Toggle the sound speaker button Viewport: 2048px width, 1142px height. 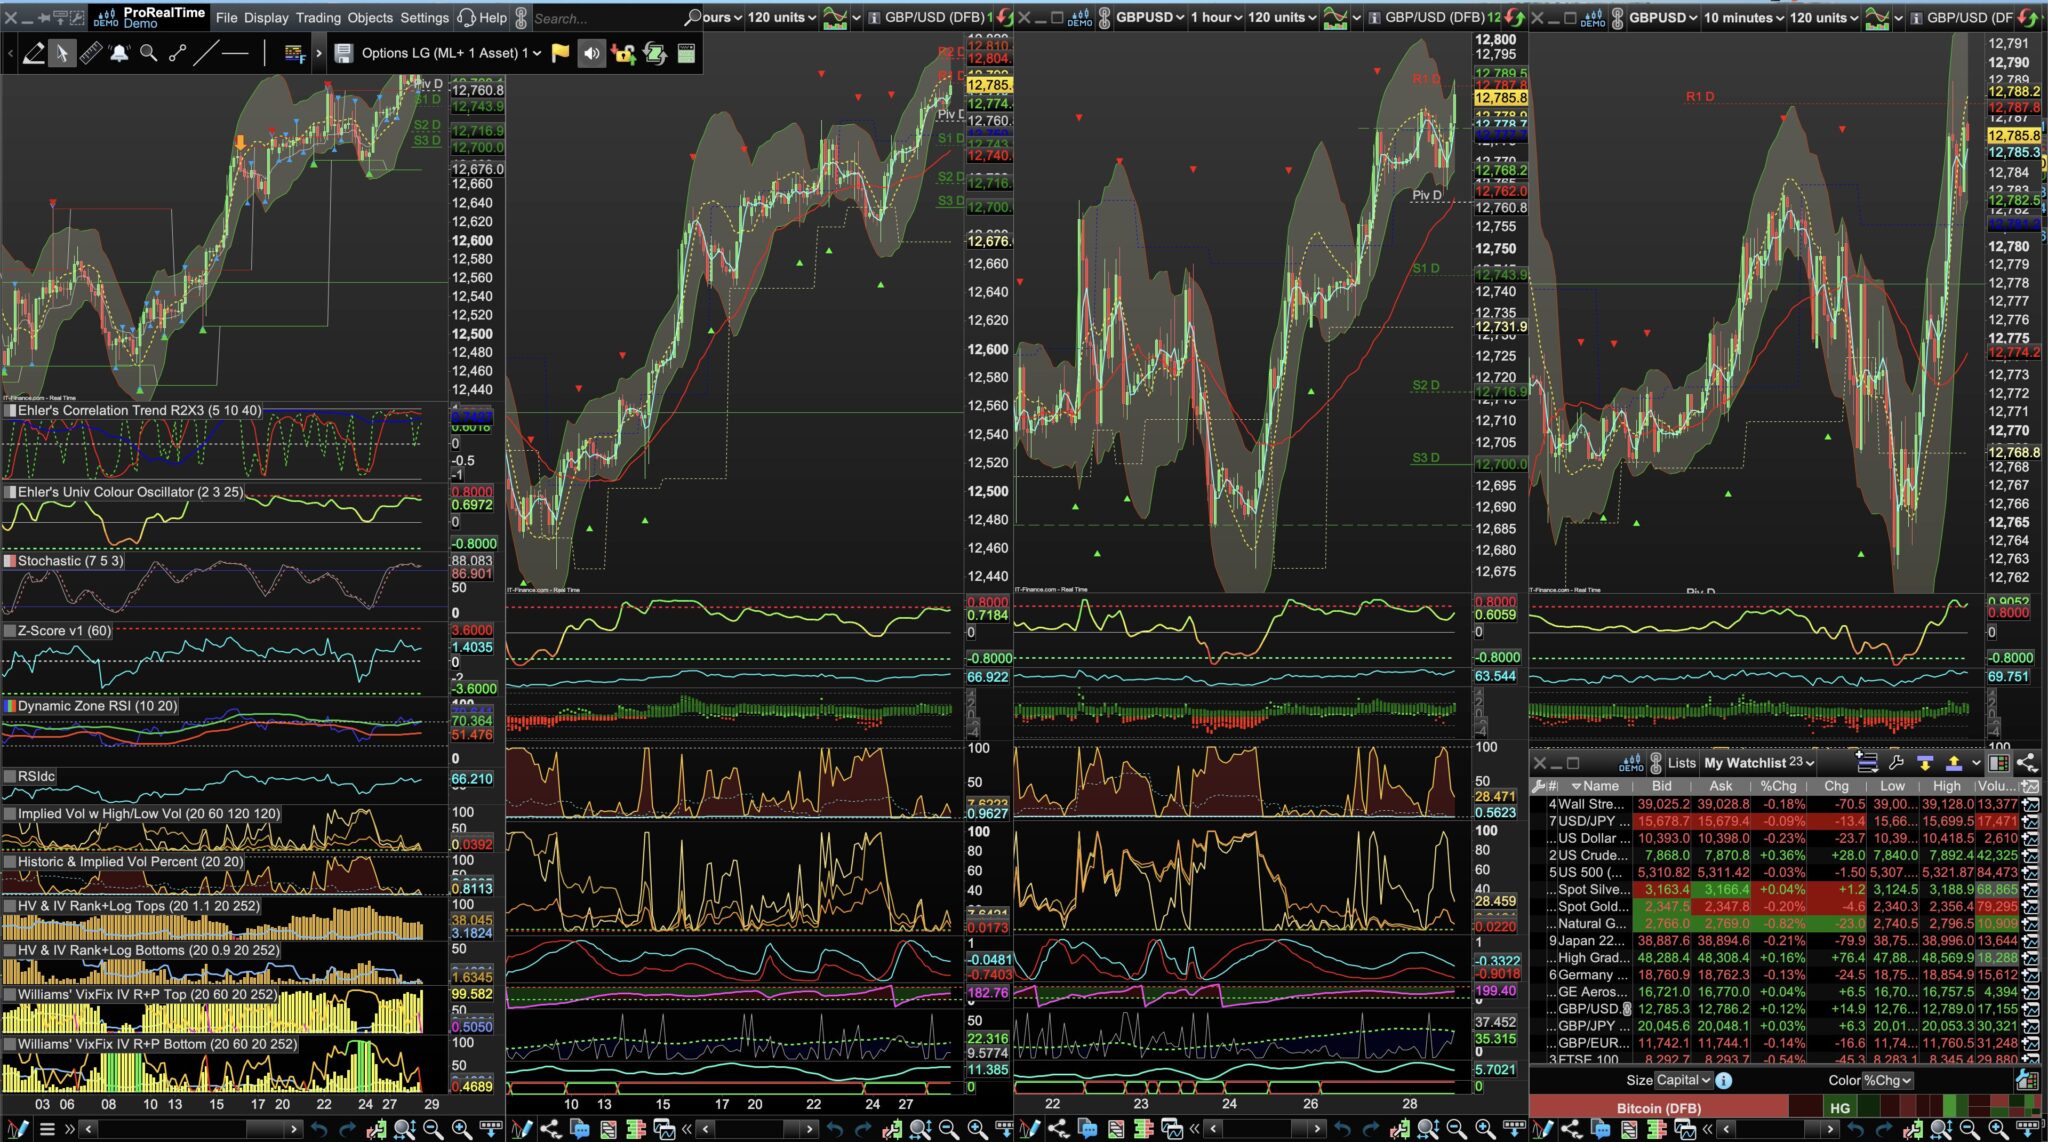[591, 53]
